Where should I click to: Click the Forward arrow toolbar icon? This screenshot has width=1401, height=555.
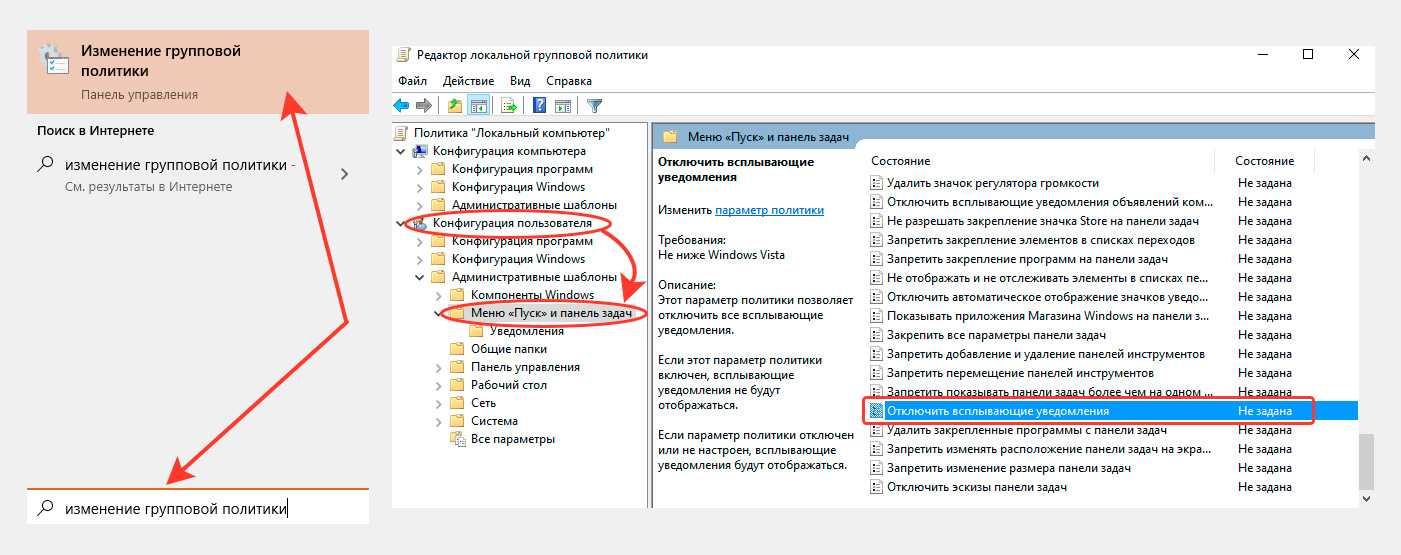point(423,105)
